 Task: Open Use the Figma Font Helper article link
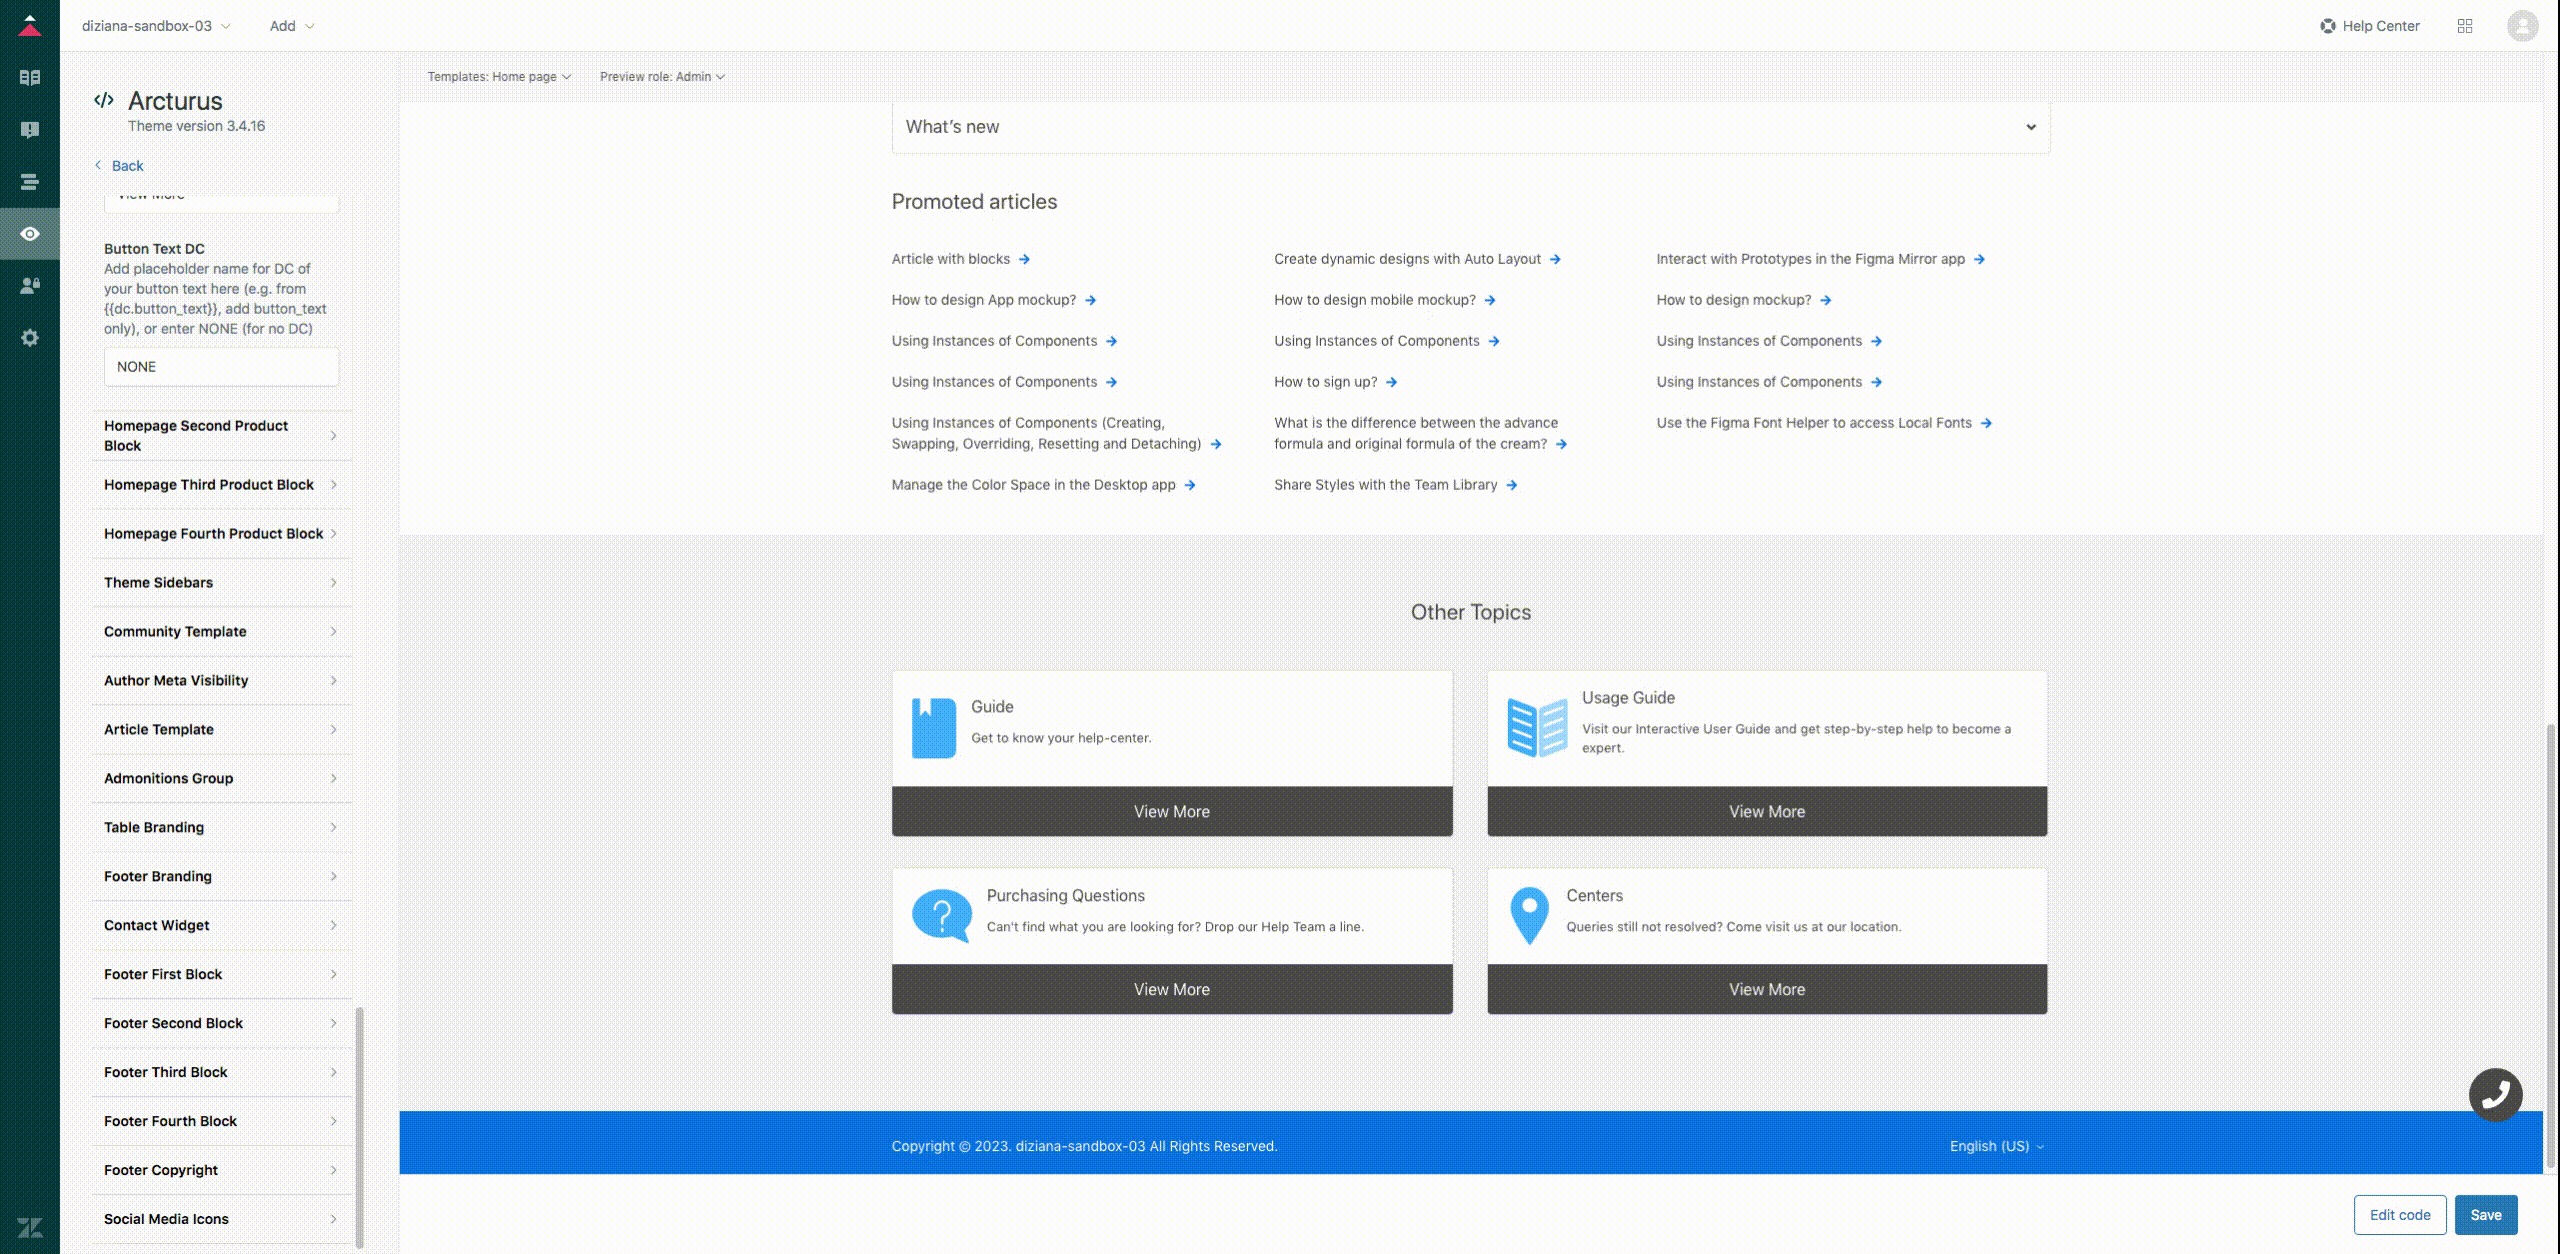[x=1814, y=423]
